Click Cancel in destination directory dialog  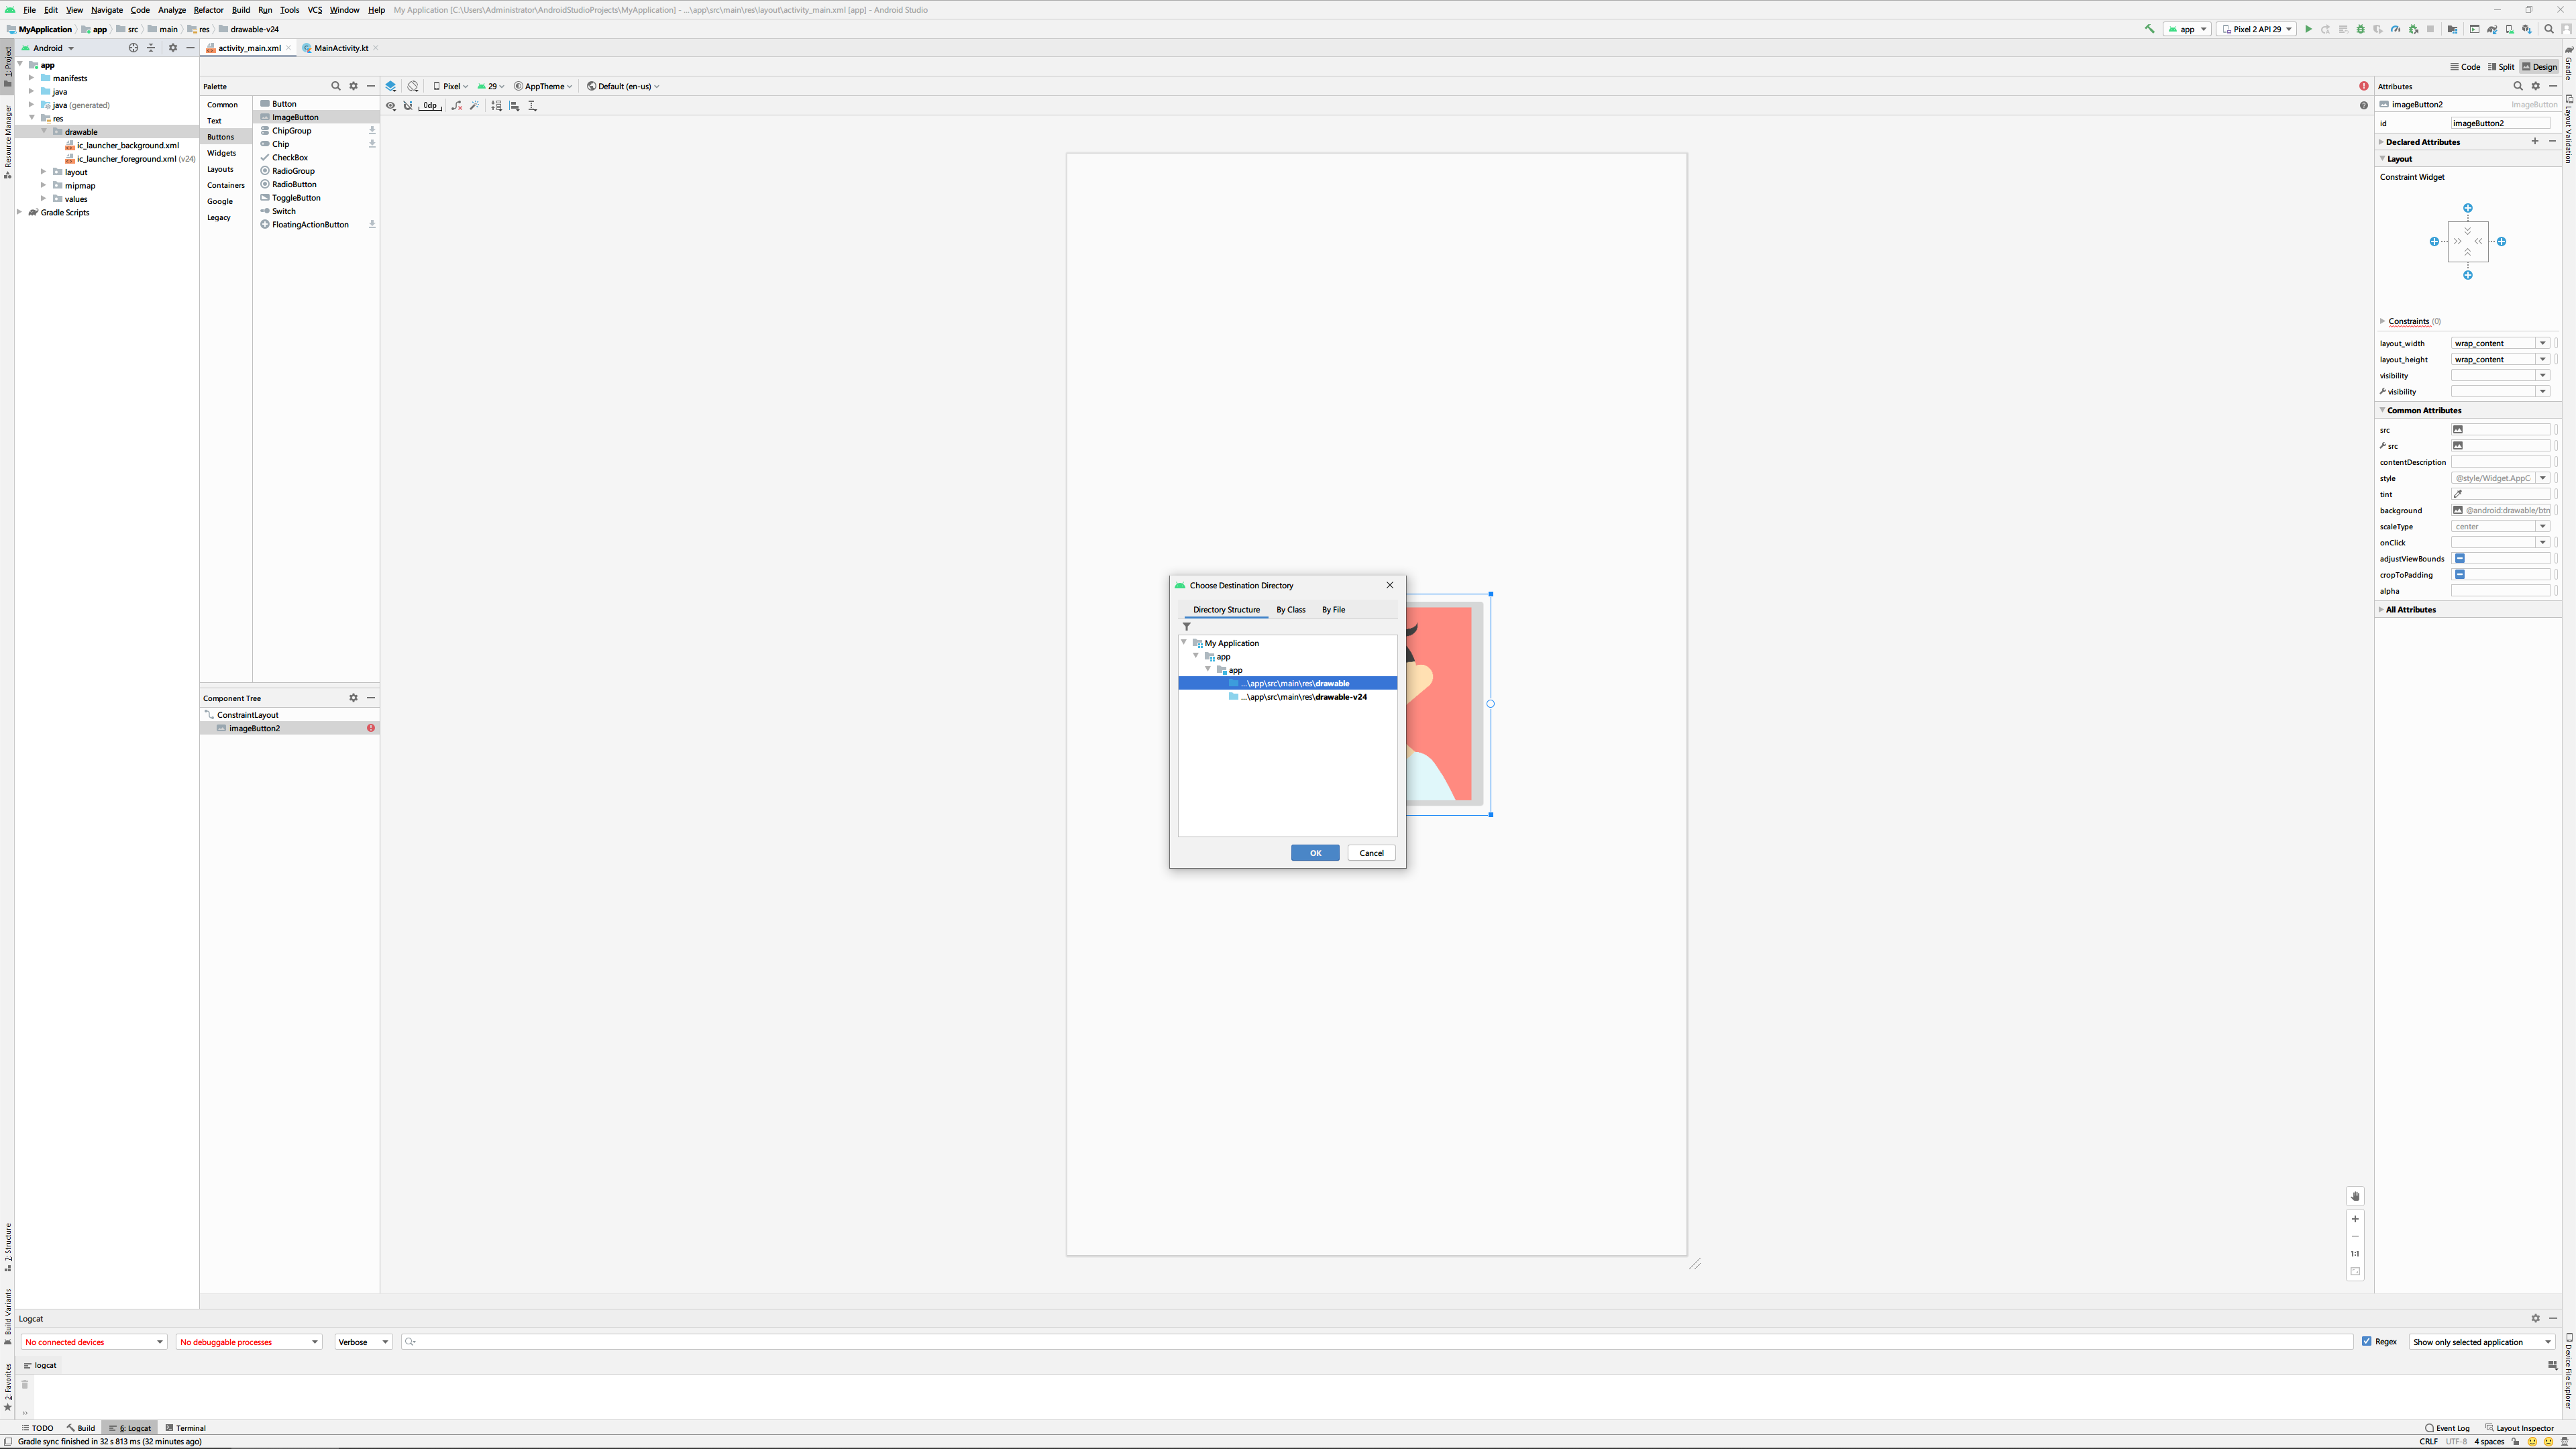tap(1371, 853)
